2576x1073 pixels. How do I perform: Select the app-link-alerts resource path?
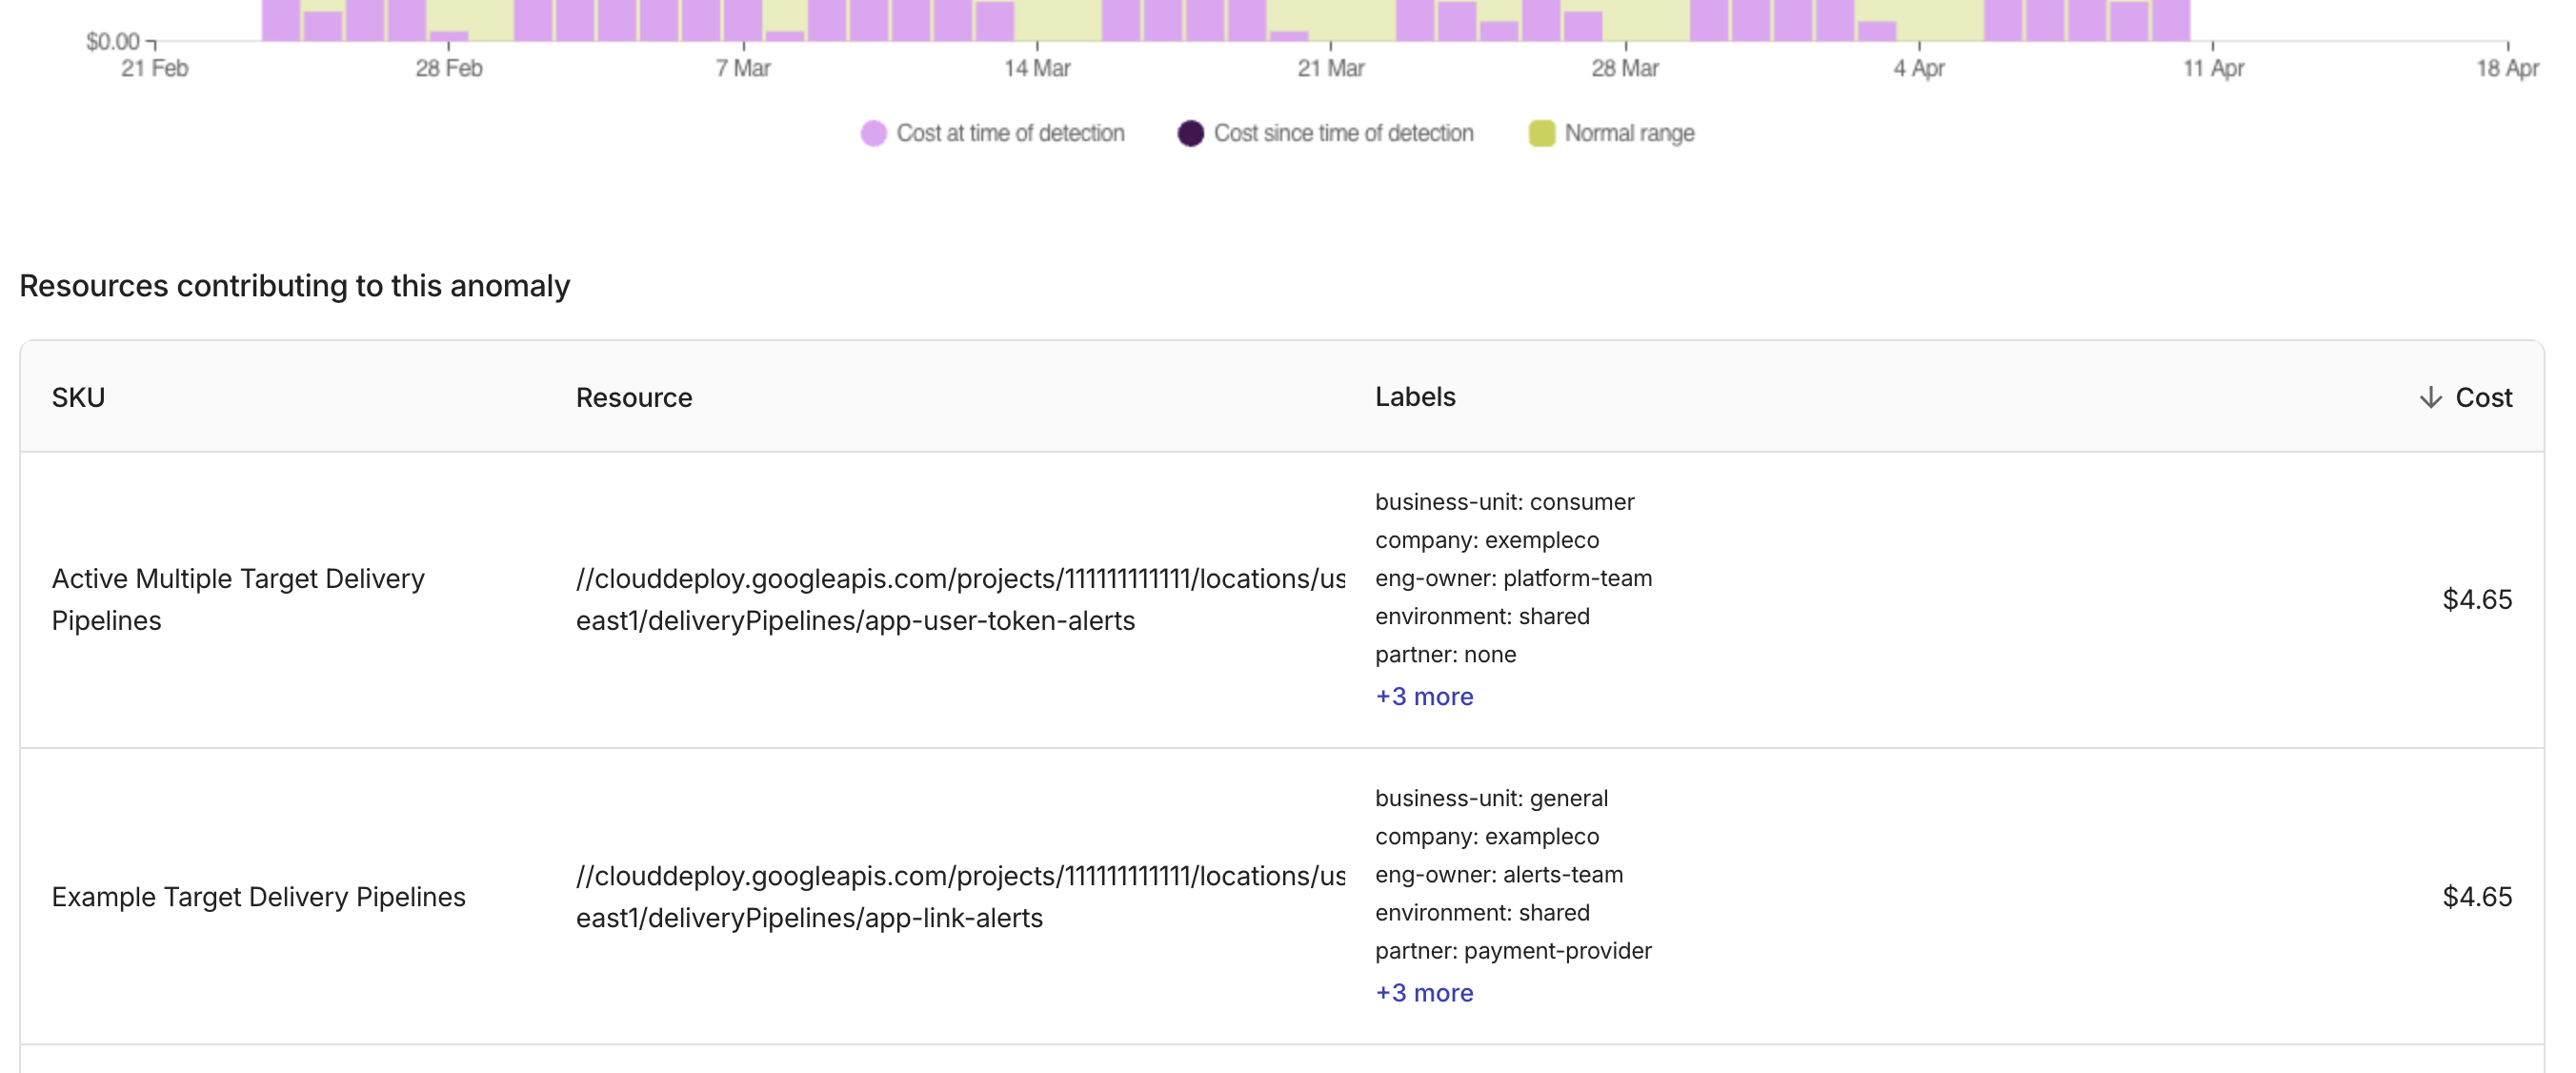pos(959,896)
